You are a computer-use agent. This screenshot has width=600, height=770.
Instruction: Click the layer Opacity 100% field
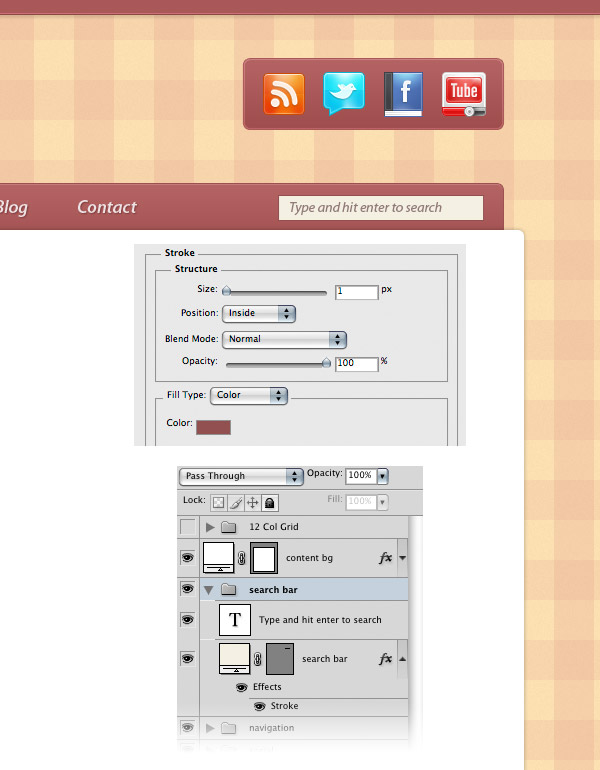[x=361, y=476]
